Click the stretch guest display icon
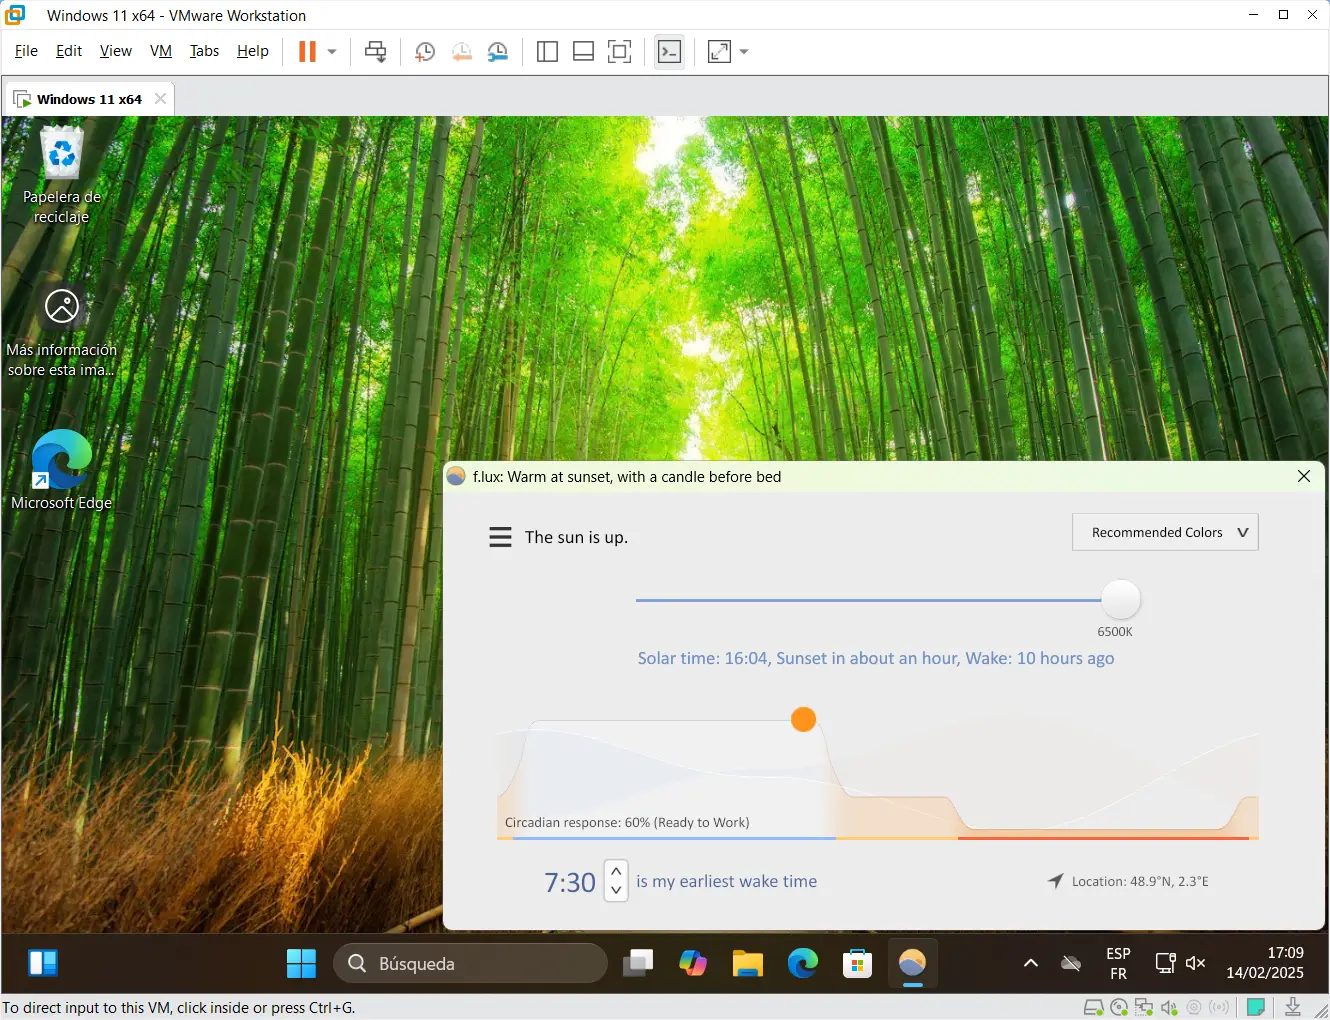Screen dimensions: 1330x1020 pos(720,52)
